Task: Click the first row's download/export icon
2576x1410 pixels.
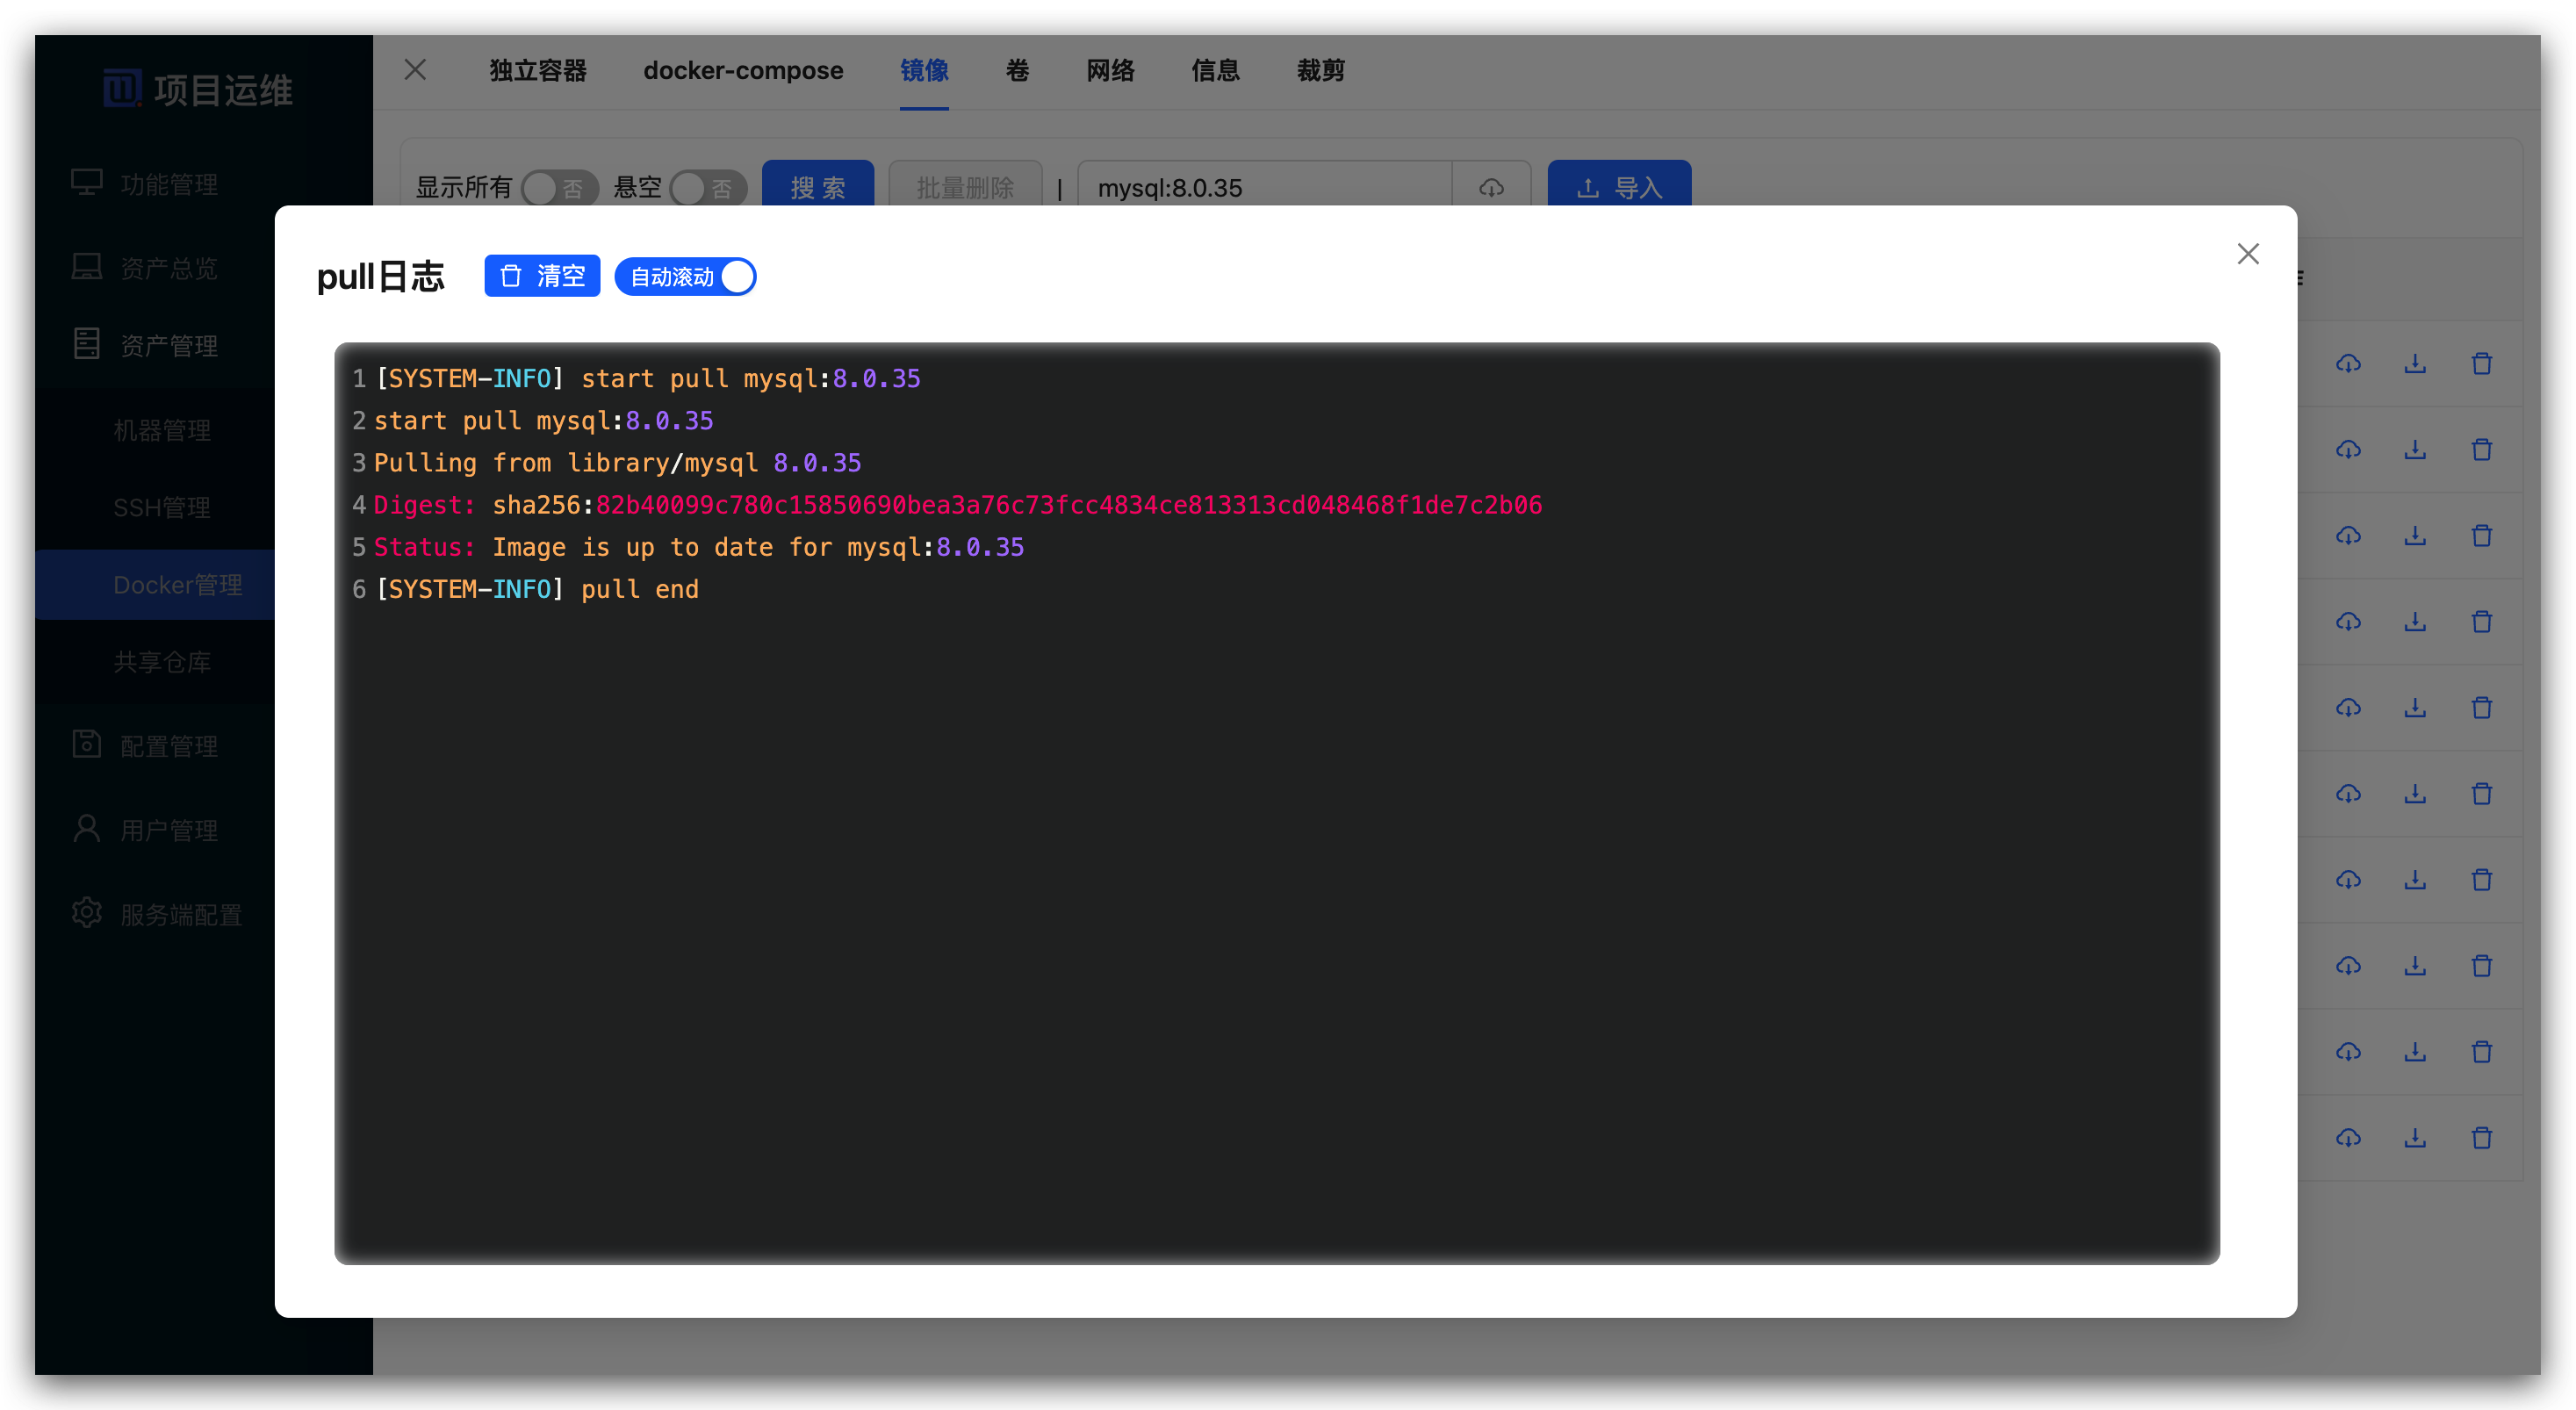Action: click(x=2415, y=364)
